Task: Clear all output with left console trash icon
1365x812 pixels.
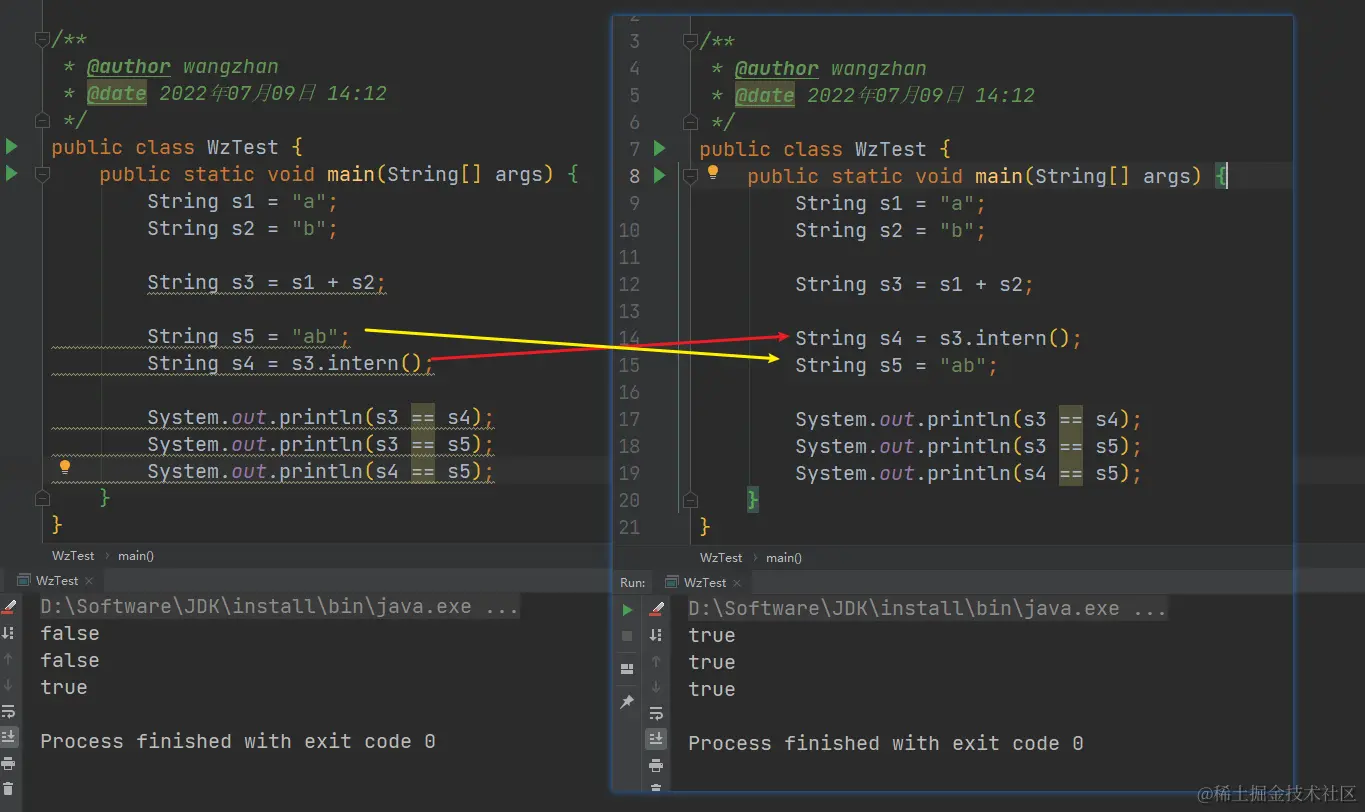Action: coord(8,789)
